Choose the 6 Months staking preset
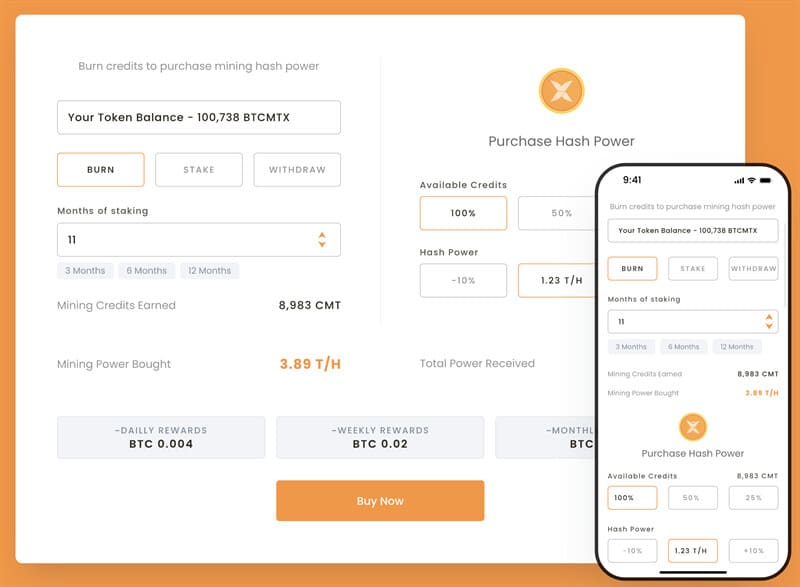800x587 pixels. click(146, 270)
